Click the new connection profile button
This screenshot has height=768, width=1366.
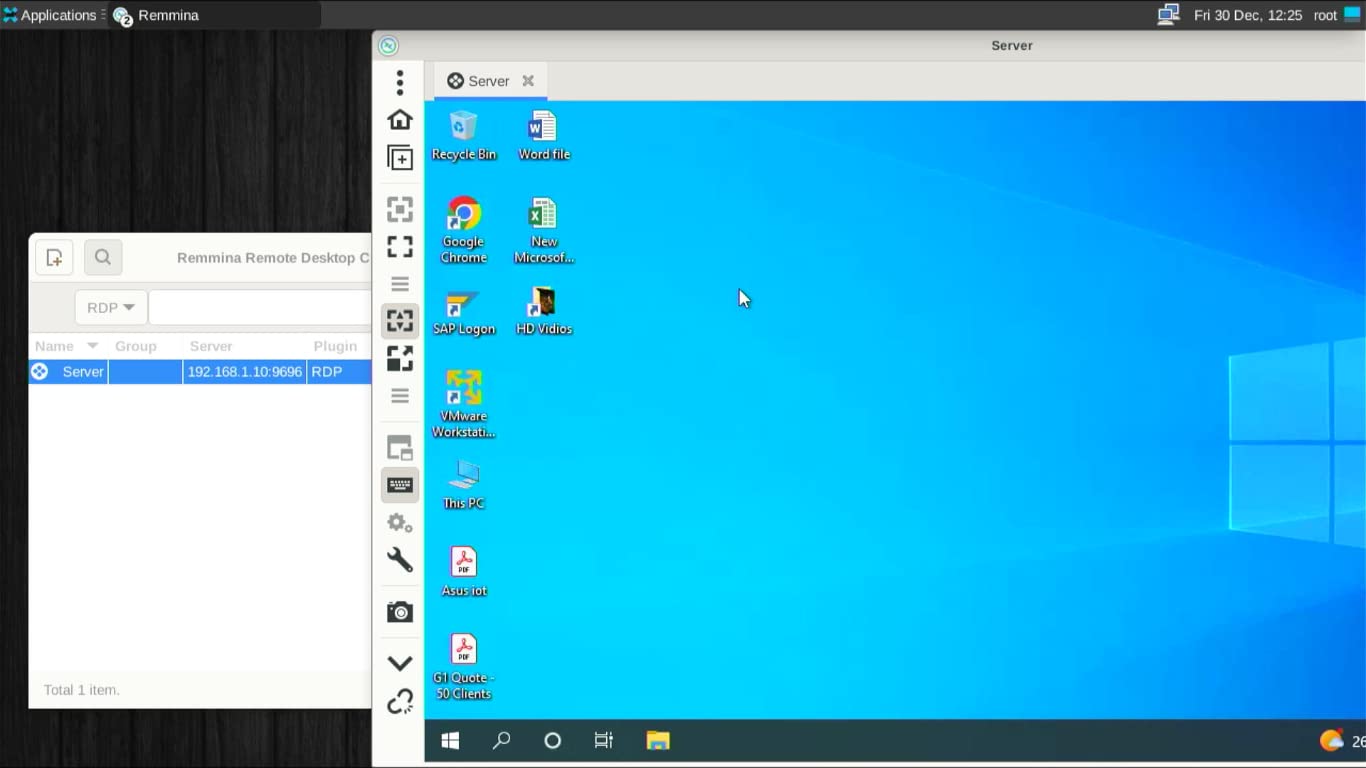pos(54,257)
